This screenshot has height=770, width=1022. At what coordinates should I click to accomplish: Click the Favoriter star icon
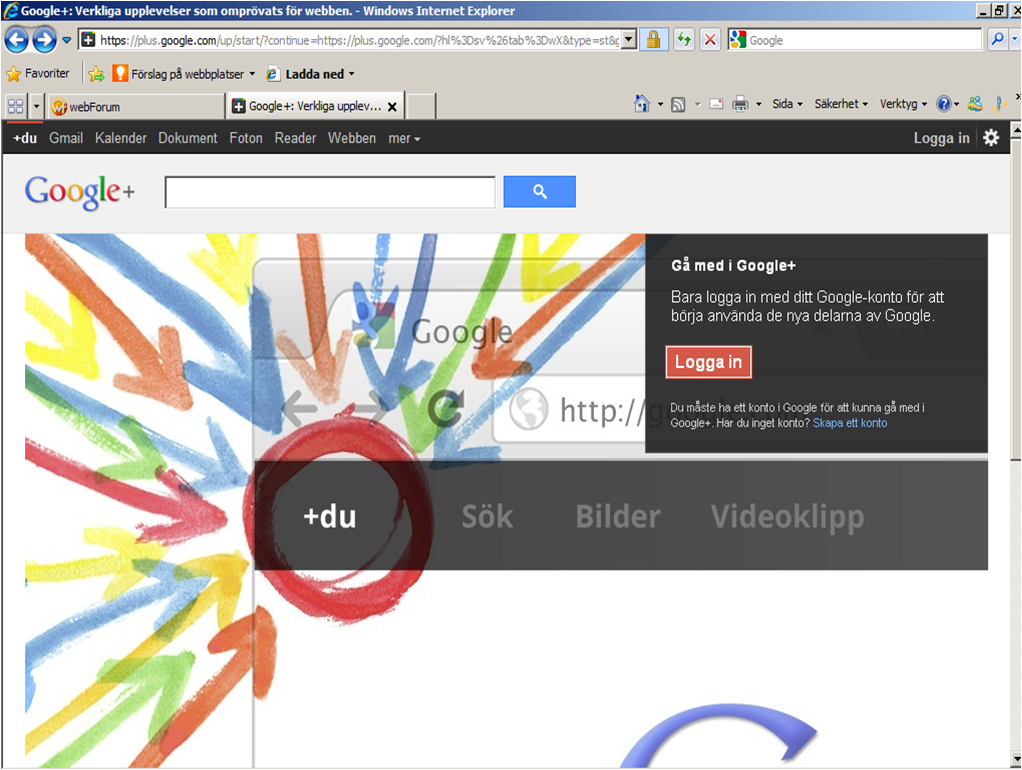13,74
